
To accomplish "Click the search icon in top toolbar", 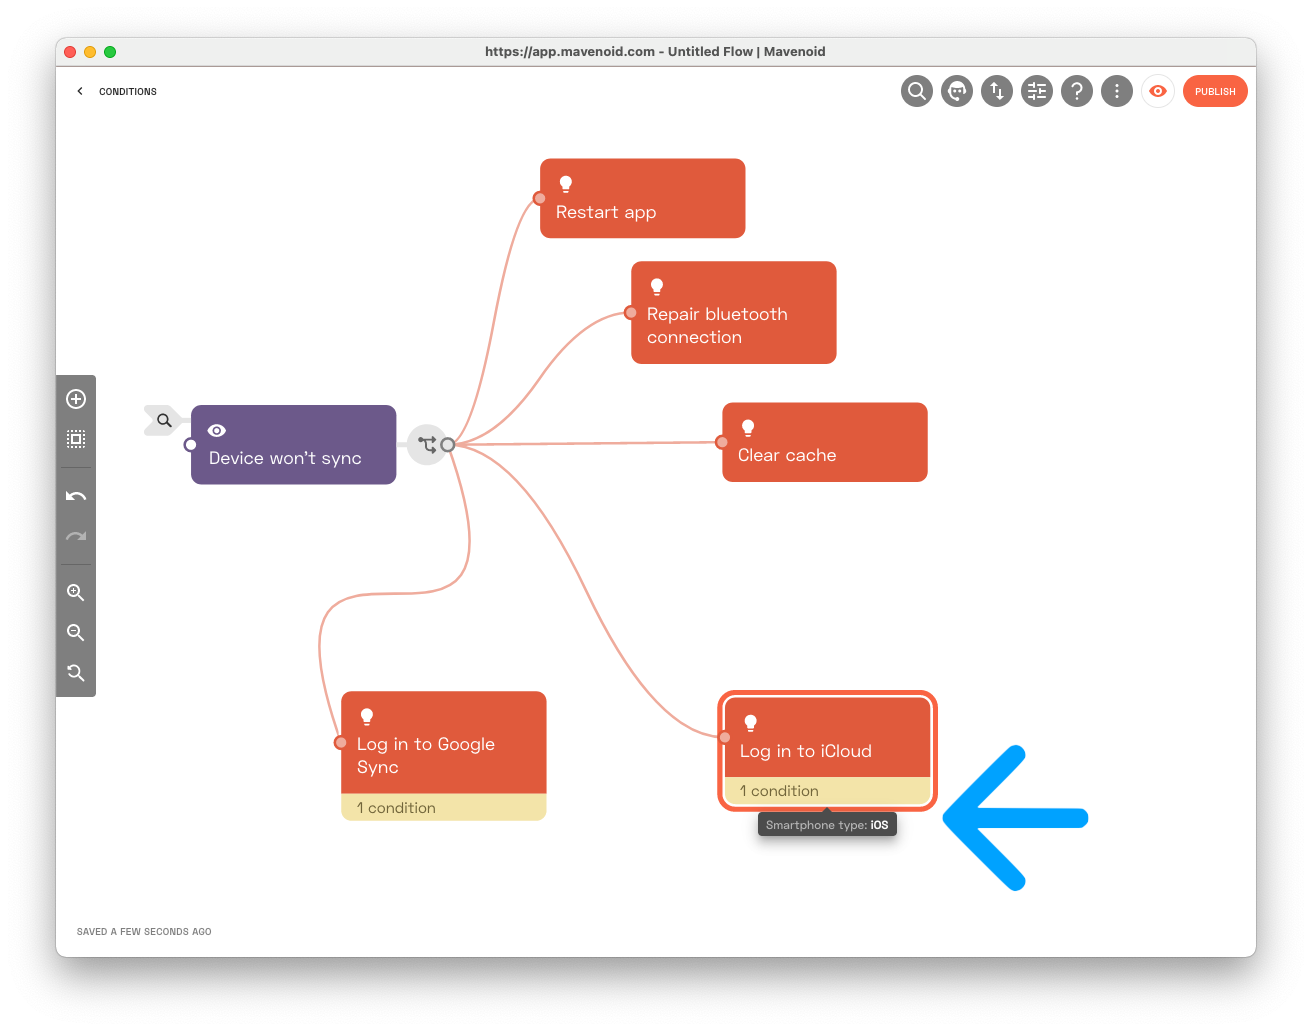I will pyautogui.click(x=916, y=91).
